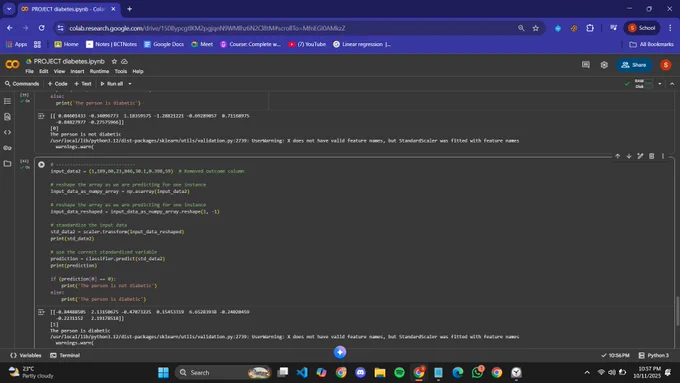Open the Terminal panel
Image resolution: width=680 pixels, height=383 pixels.
pos(65,355)
